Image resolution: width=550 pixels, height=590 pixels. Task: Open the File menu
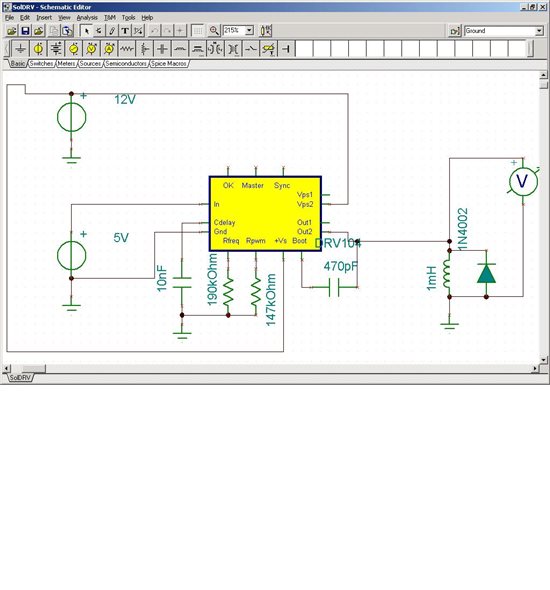point(9,18)
